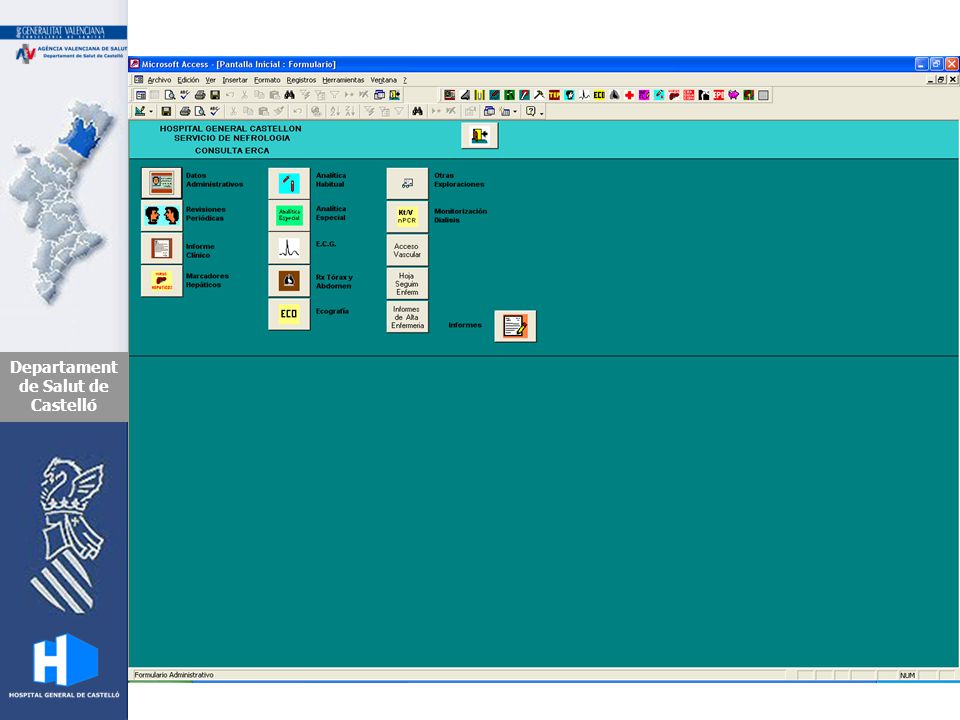Screen dimensions: 960x720
Task: Expand the View mode dropdown arrow
Action: pos(151,111)
